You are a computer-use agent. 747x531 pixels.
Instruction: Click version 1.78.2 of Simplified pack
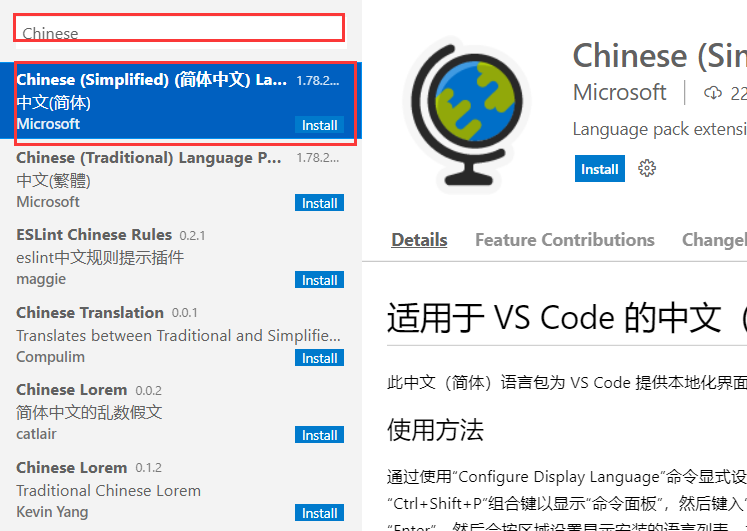(x=318, y=80)
